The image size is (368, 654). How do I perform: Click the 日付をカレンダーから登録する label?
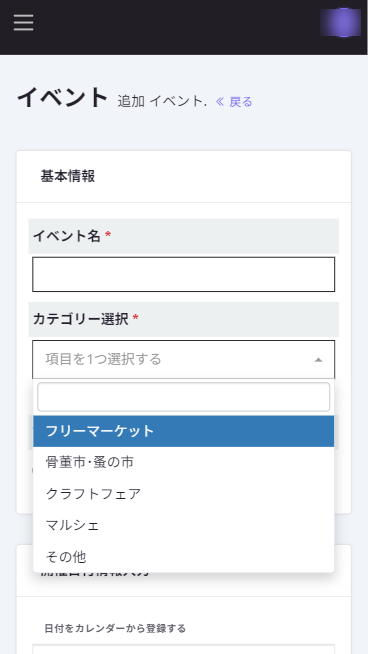(115, 628)
